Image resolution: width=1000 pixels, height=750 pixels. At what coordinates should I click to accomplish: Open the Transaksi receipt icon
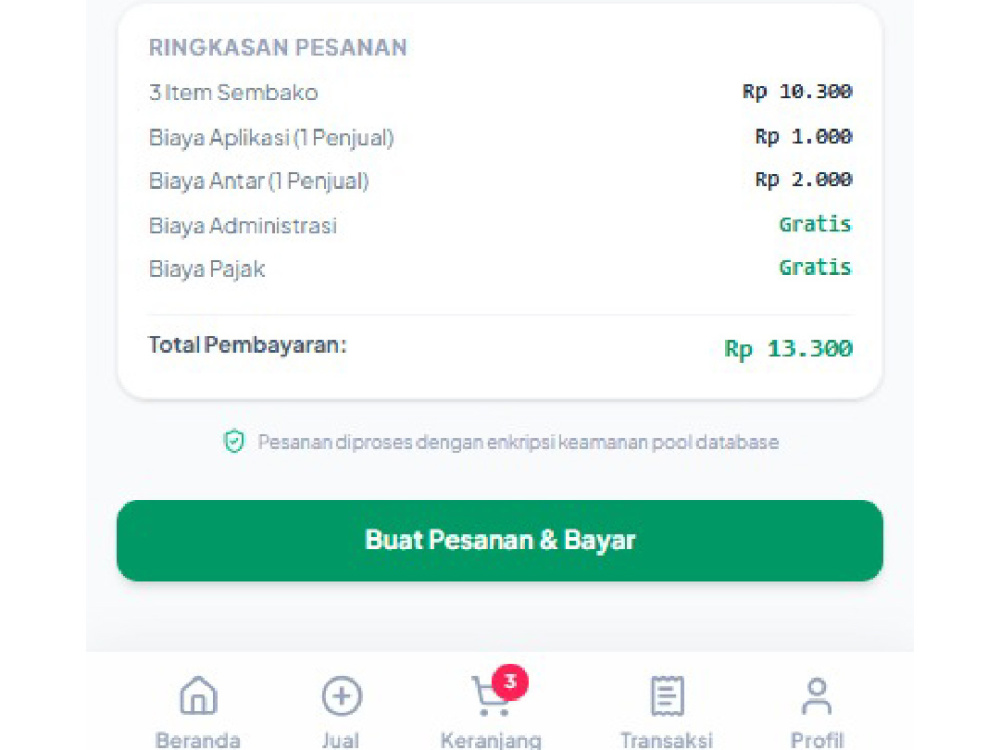[x=667, y=695]
